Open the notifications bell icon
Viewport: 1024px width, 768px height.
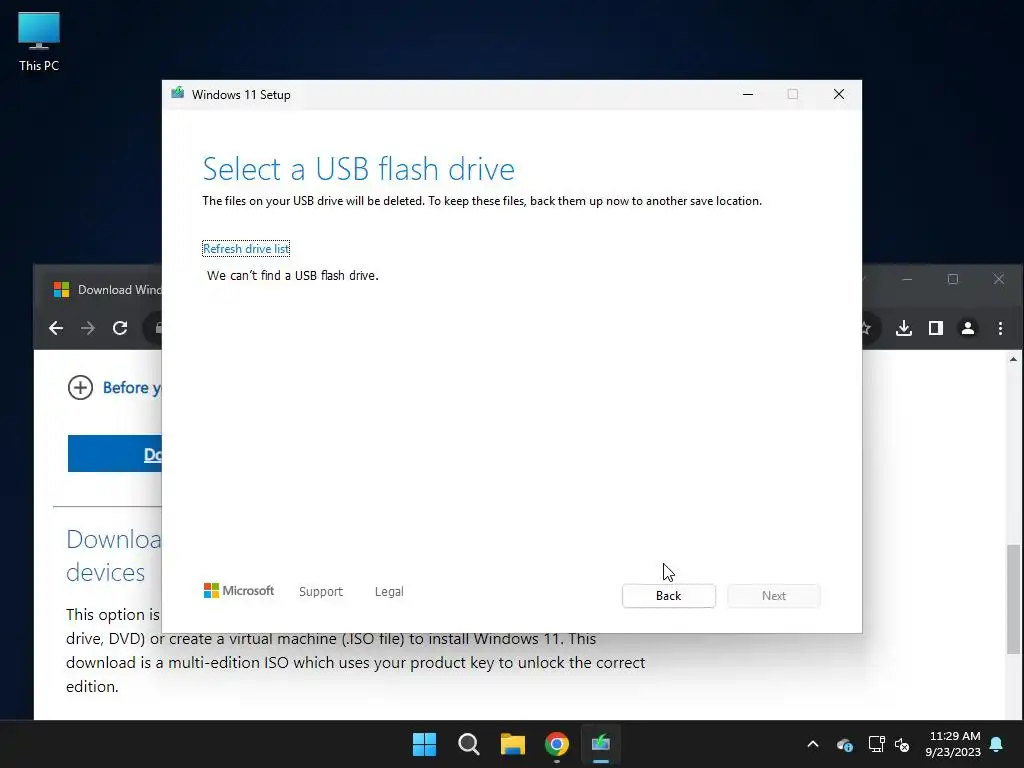(997, 744)
